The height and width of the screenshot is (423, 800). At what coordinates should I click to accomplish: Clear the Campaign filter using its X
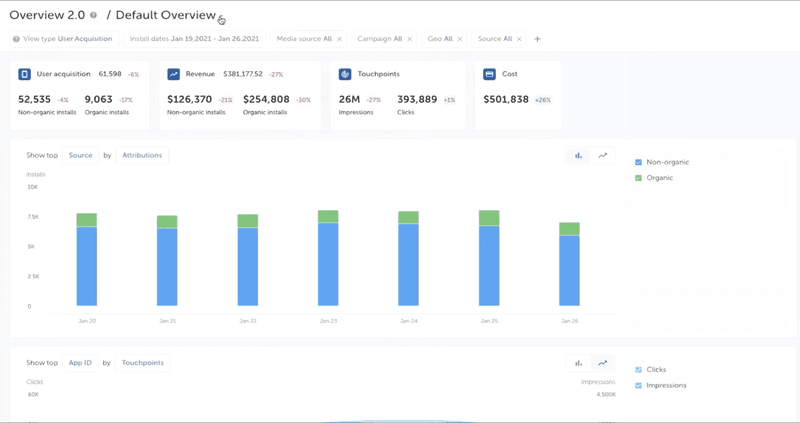pyautogui.click(x=411, y=39)
